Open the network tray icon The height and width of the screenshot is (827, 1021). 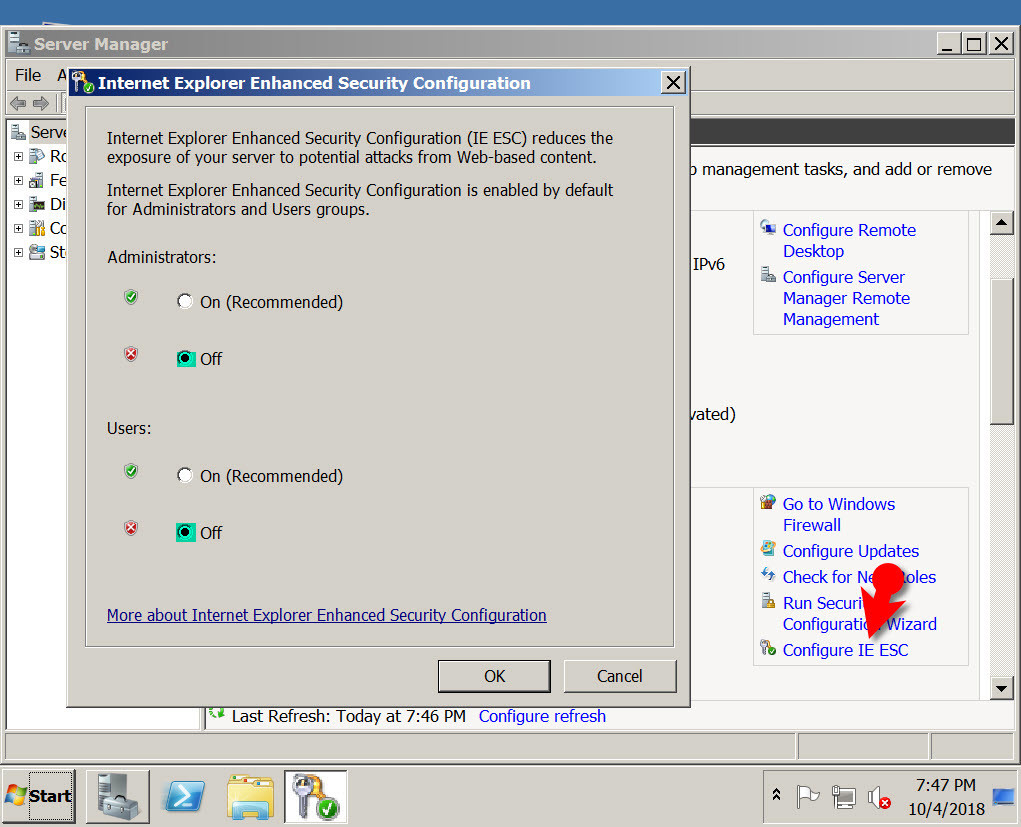[844, 796]
